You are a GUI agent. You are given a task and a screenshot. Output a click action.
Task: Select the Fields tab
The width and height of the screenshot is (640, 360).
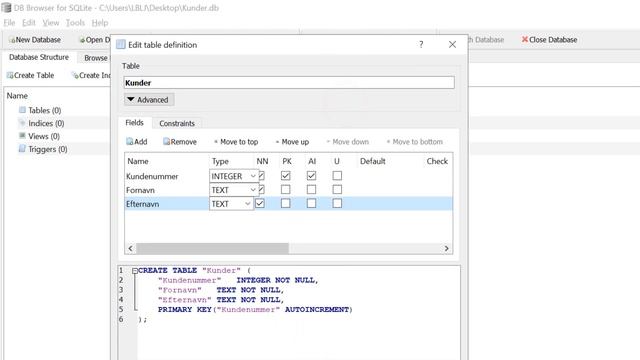click(134, 122)
